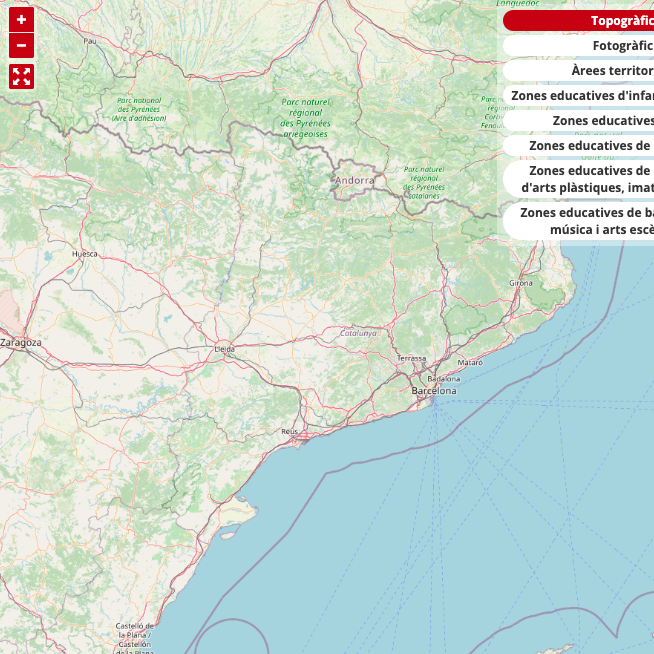Click the Terrassa city label
The image size is (654, 654).
click(411, 357)
